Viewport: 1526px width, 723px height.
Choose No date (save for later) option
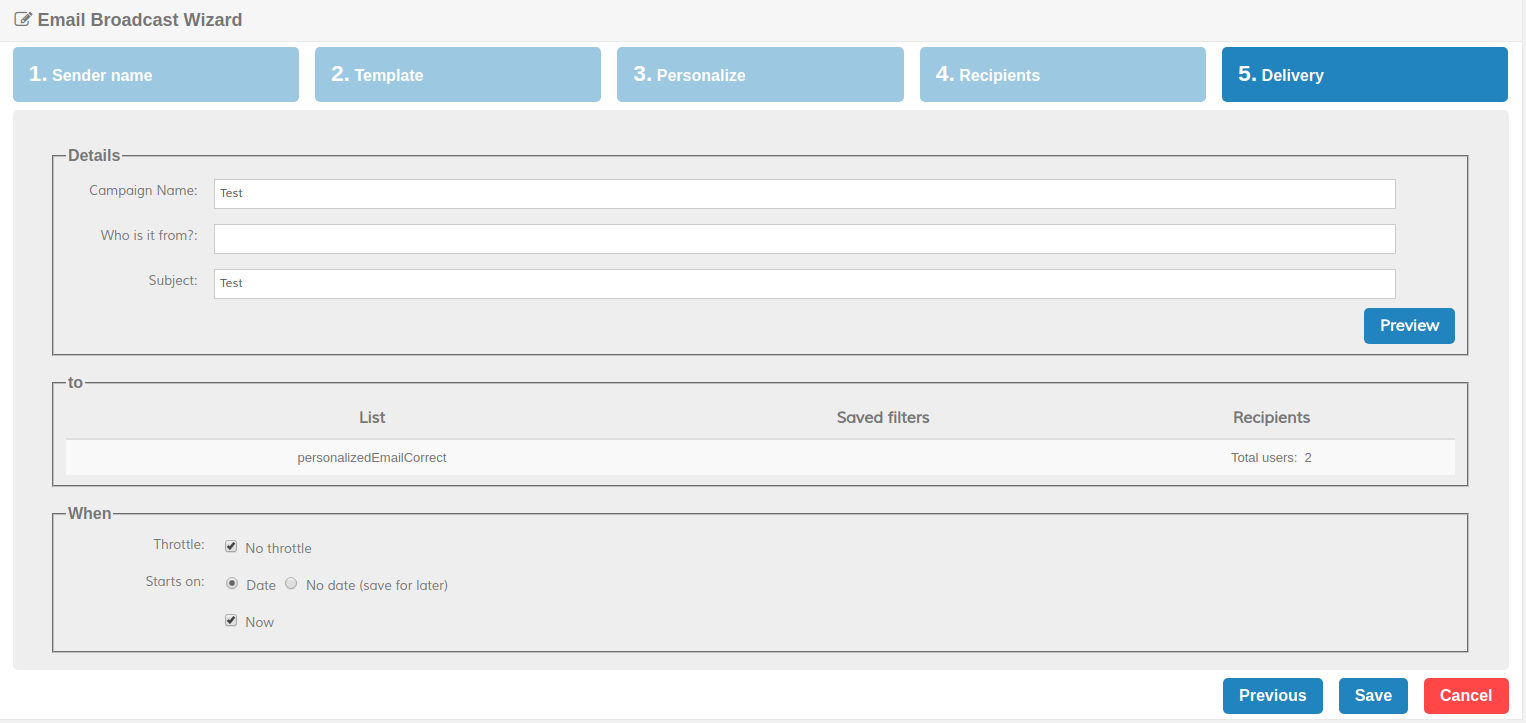coord(292,584)
